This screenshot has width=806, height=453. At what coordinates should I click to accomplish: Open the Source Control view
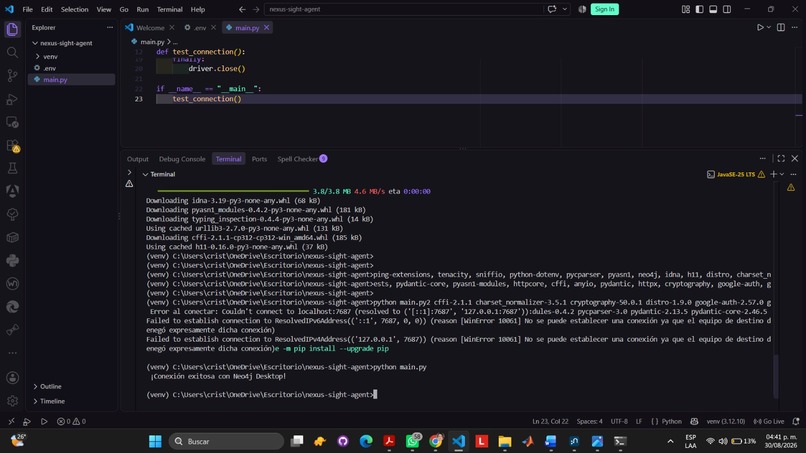click(x=12, y=76)
